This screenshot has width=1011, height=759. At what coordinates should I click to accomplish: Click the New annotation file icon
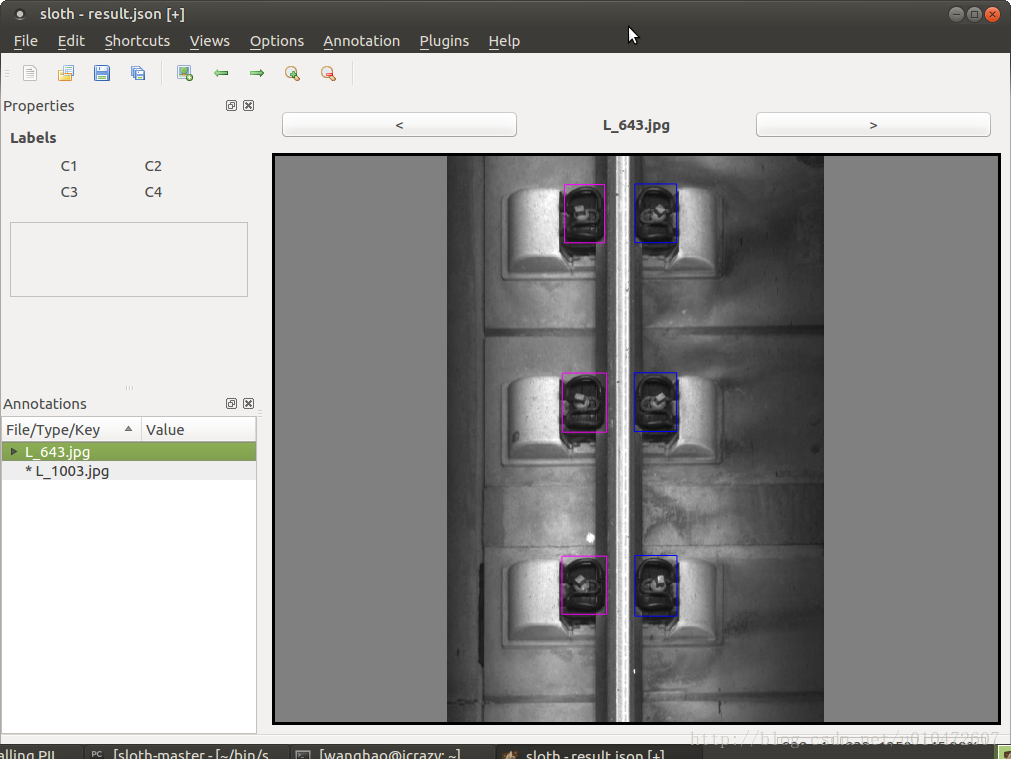coord(30,73)
